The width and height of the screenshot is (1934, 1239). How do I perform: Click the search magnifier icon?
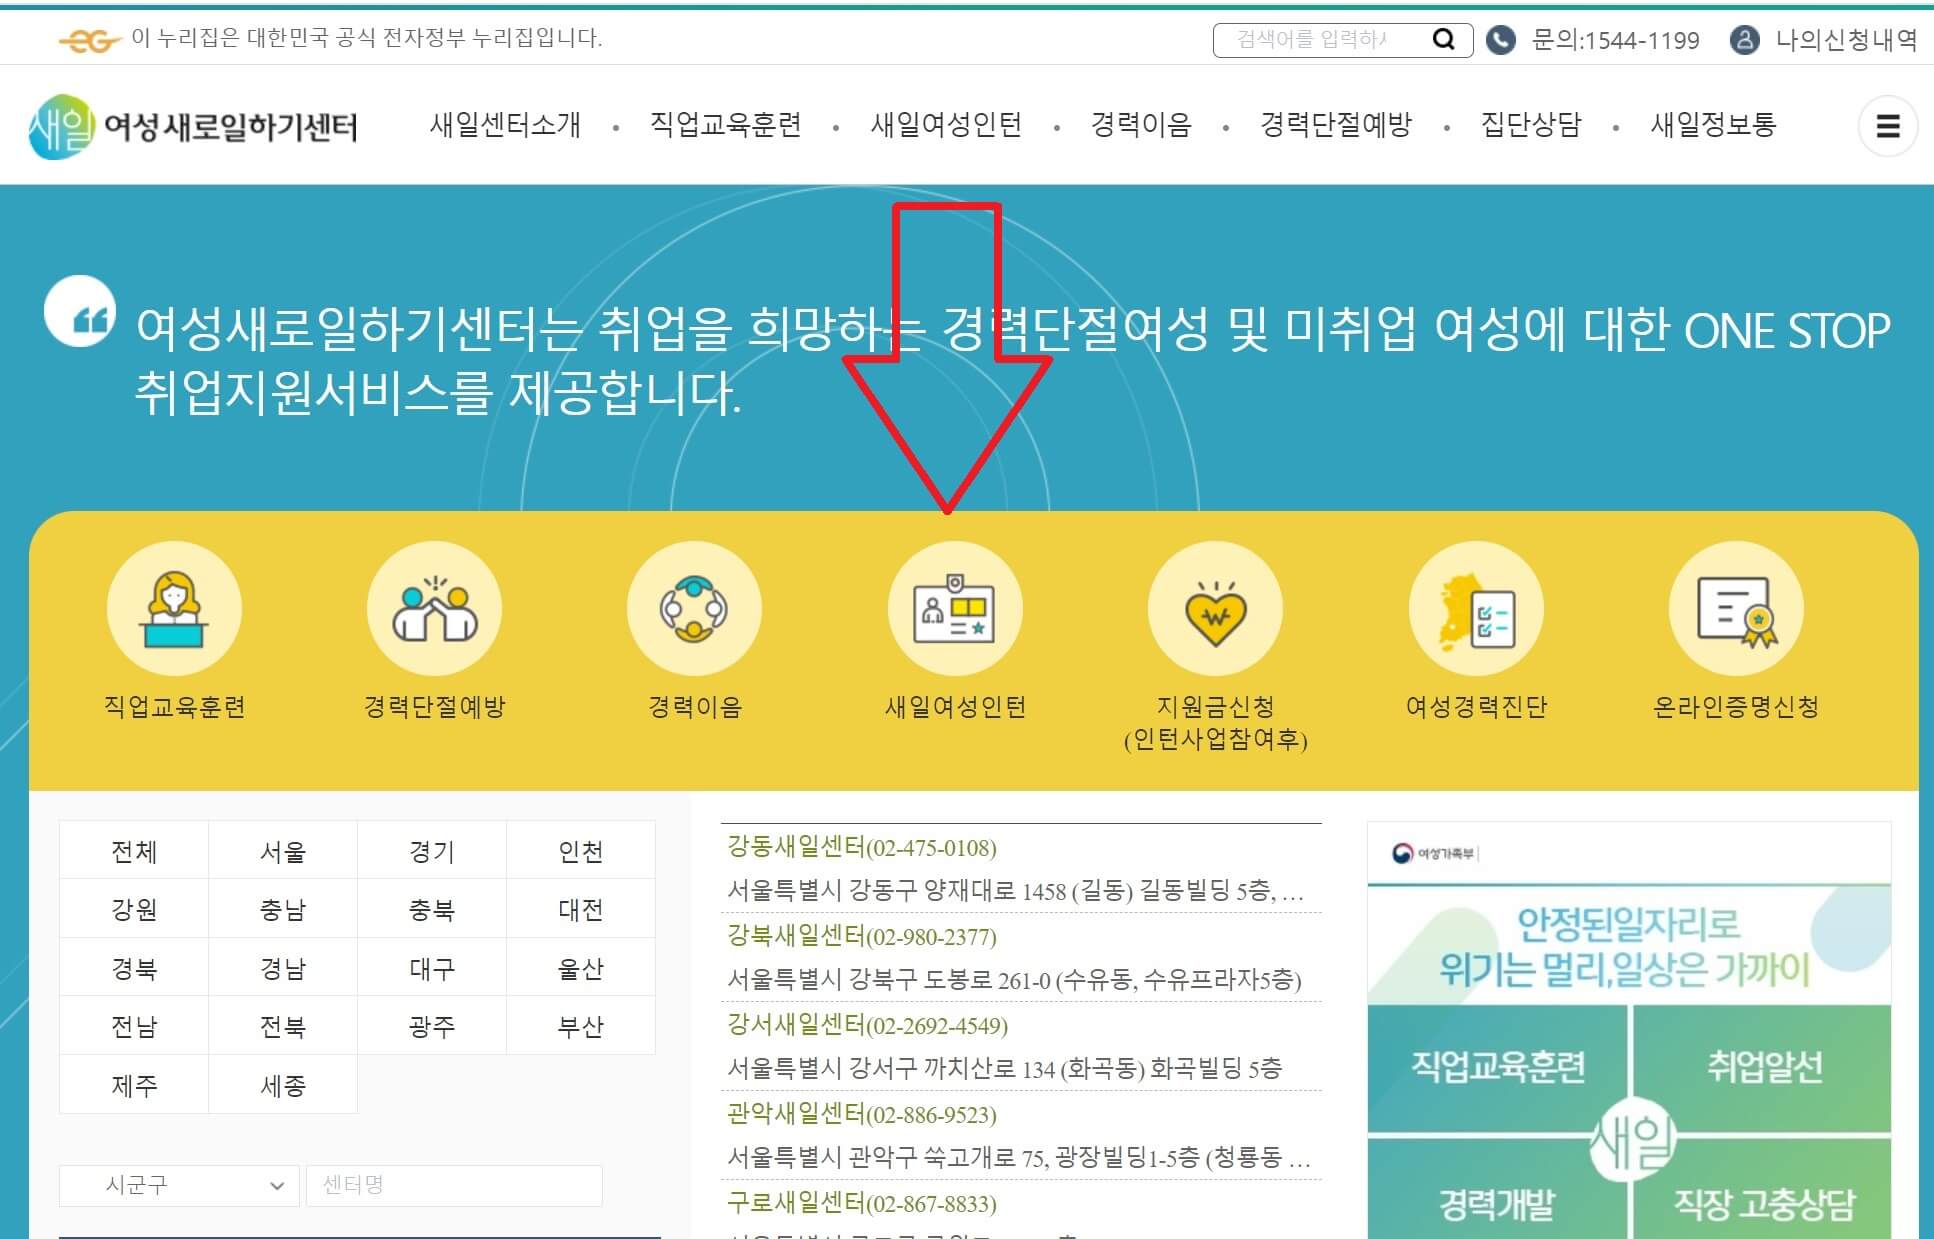(1443, 40)
